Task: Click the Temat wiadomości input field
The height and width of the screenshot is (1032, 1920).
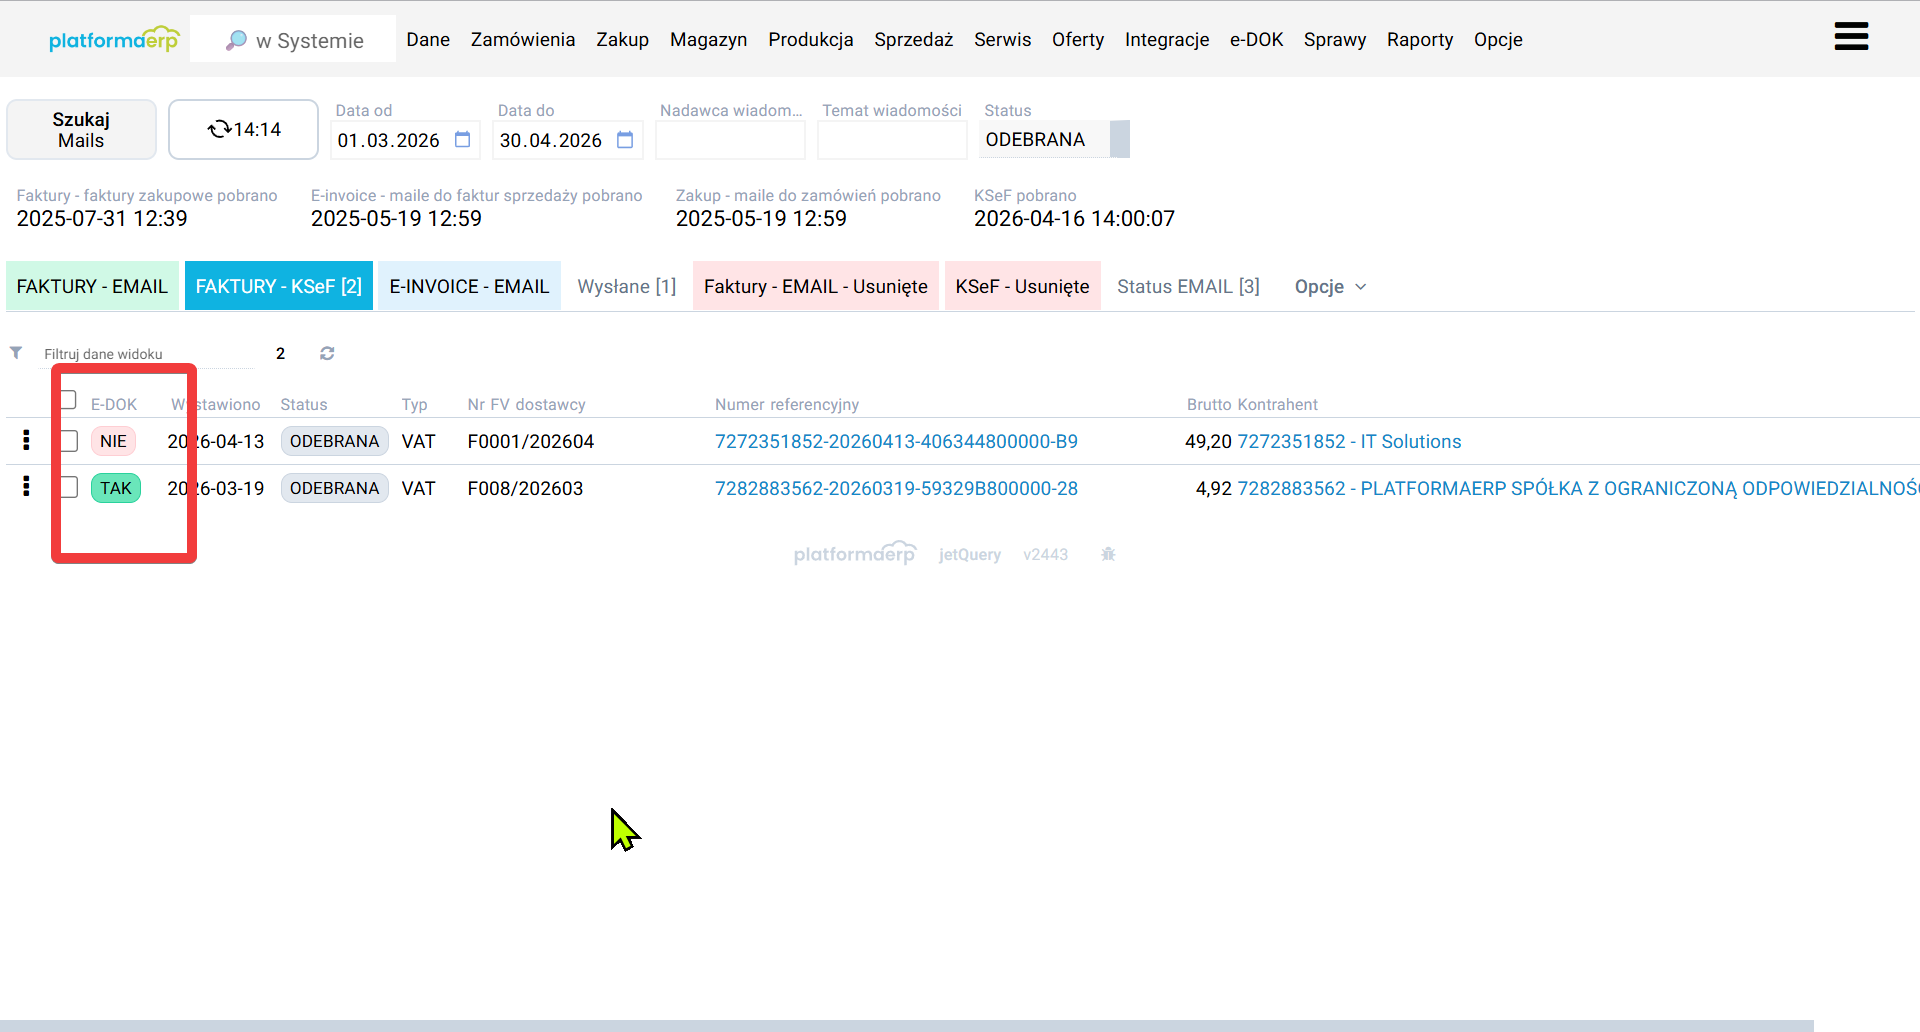Action: coord(891,140)
